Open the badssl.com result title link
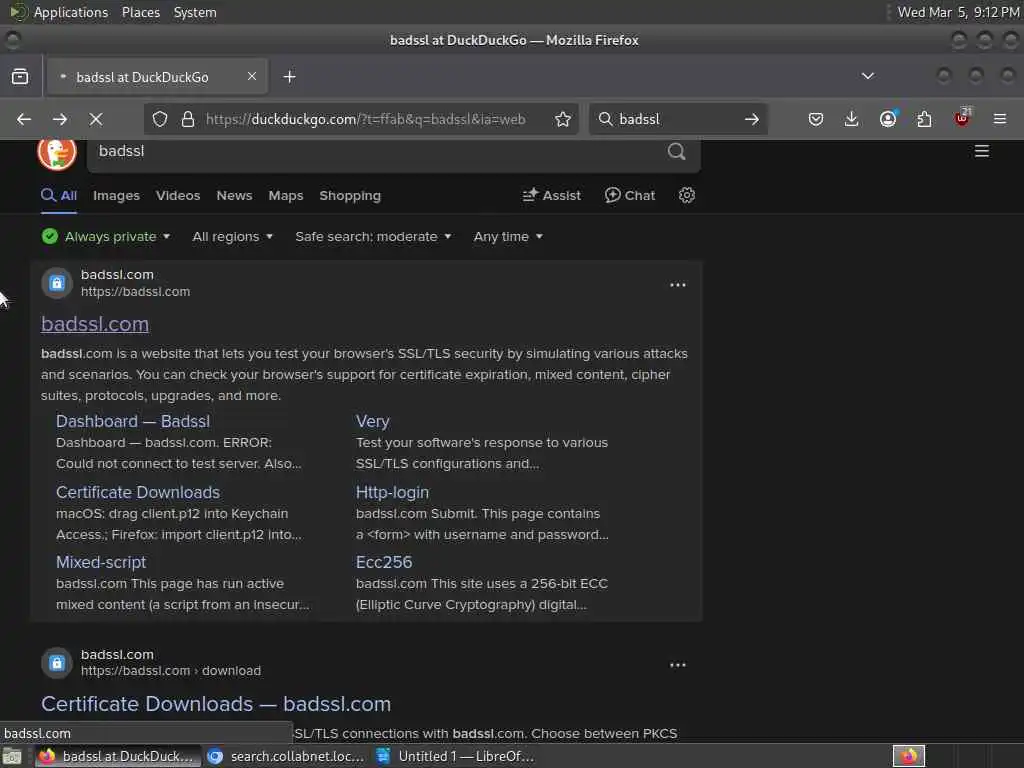Viewport: 1024px width, 768px height. click(95, 324)
